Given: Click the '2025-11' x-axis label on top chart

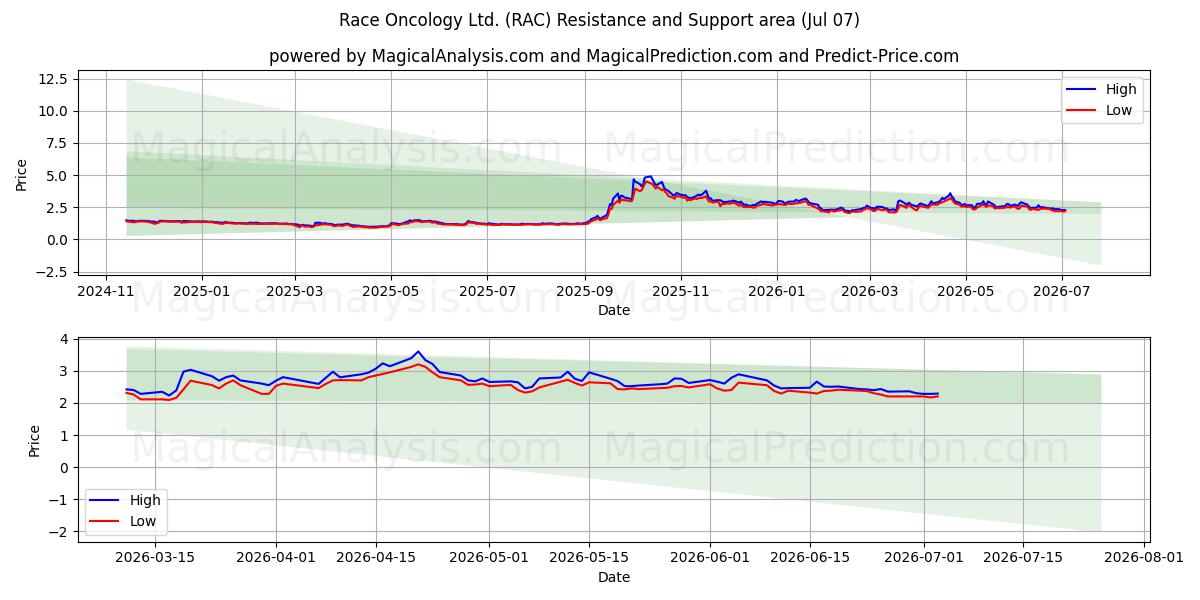Looking at the screenshot, I should [x=680, y=291].
